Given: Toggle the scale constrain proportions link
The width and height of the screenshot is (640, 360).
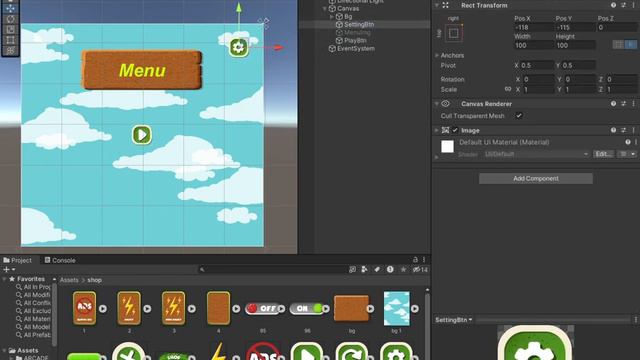Looking at the screenshot, I should tap(508, 89).
